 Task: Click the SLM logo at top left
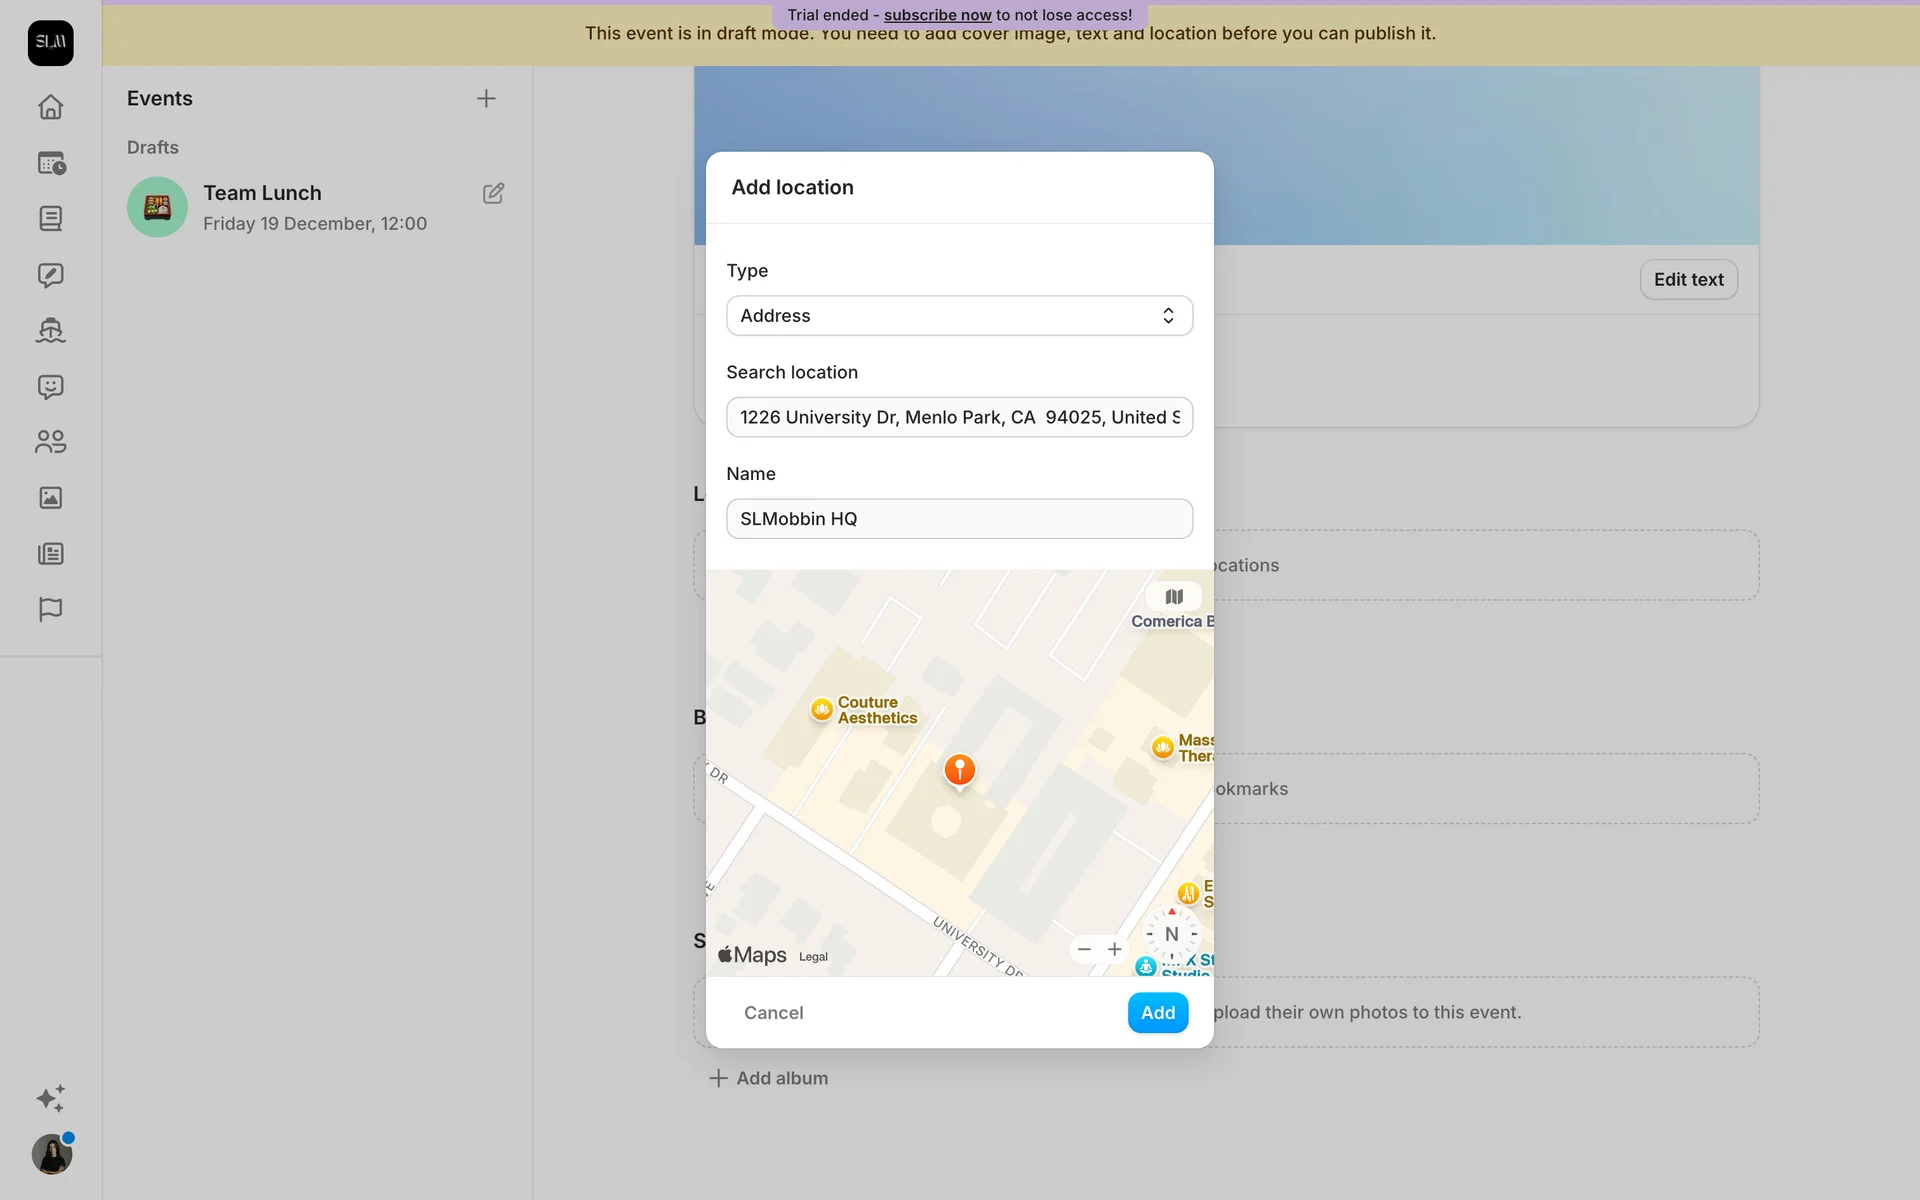click(50, 43)
